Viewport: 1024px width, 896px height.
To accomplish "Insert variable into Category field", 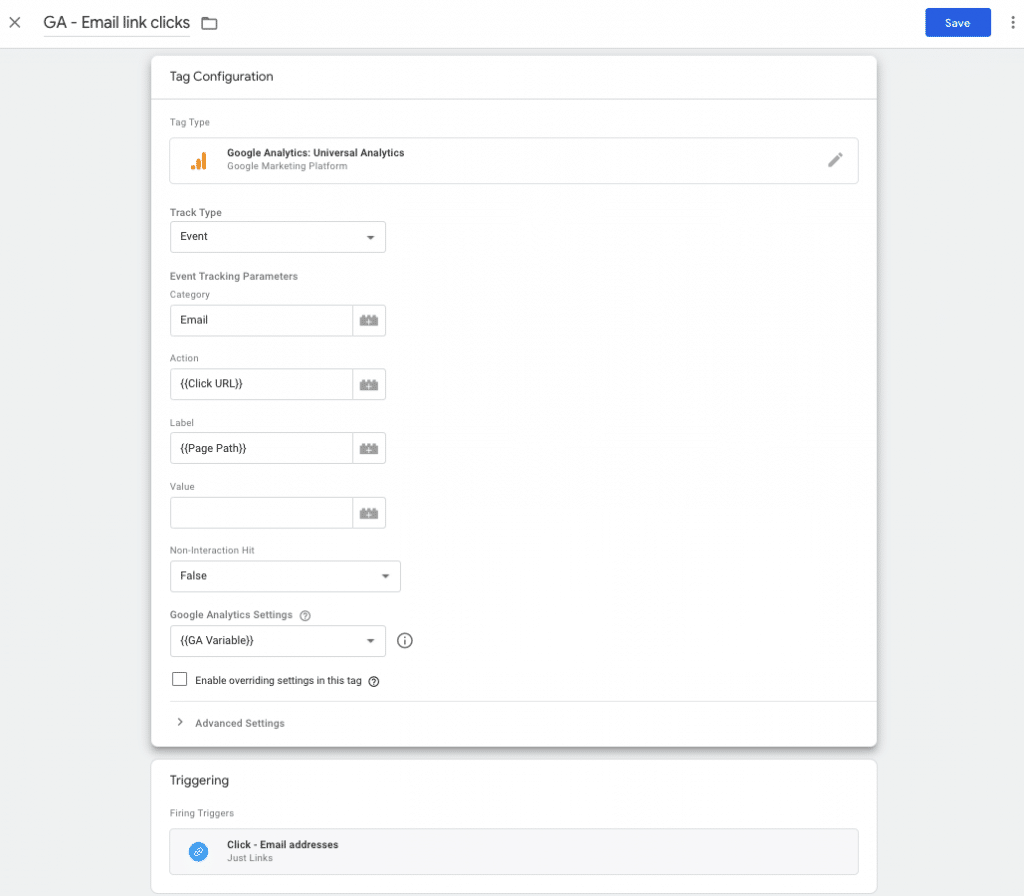I will (369, 321).
